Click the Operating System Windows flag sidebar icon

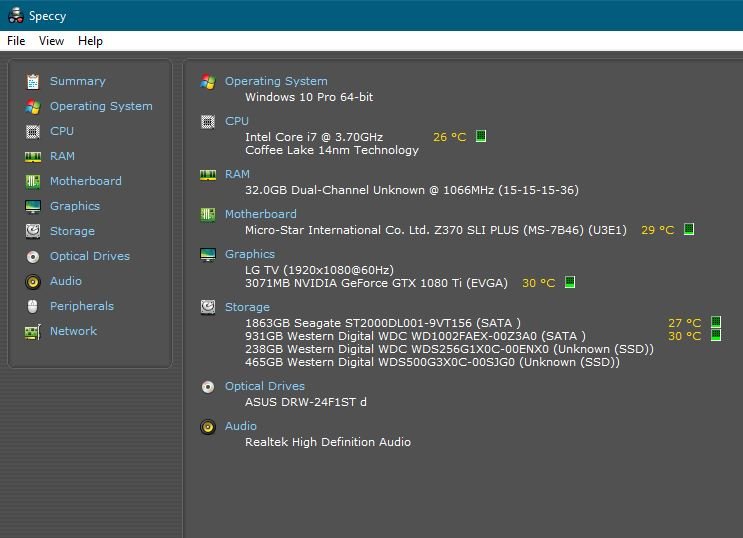tap(33, 107)
